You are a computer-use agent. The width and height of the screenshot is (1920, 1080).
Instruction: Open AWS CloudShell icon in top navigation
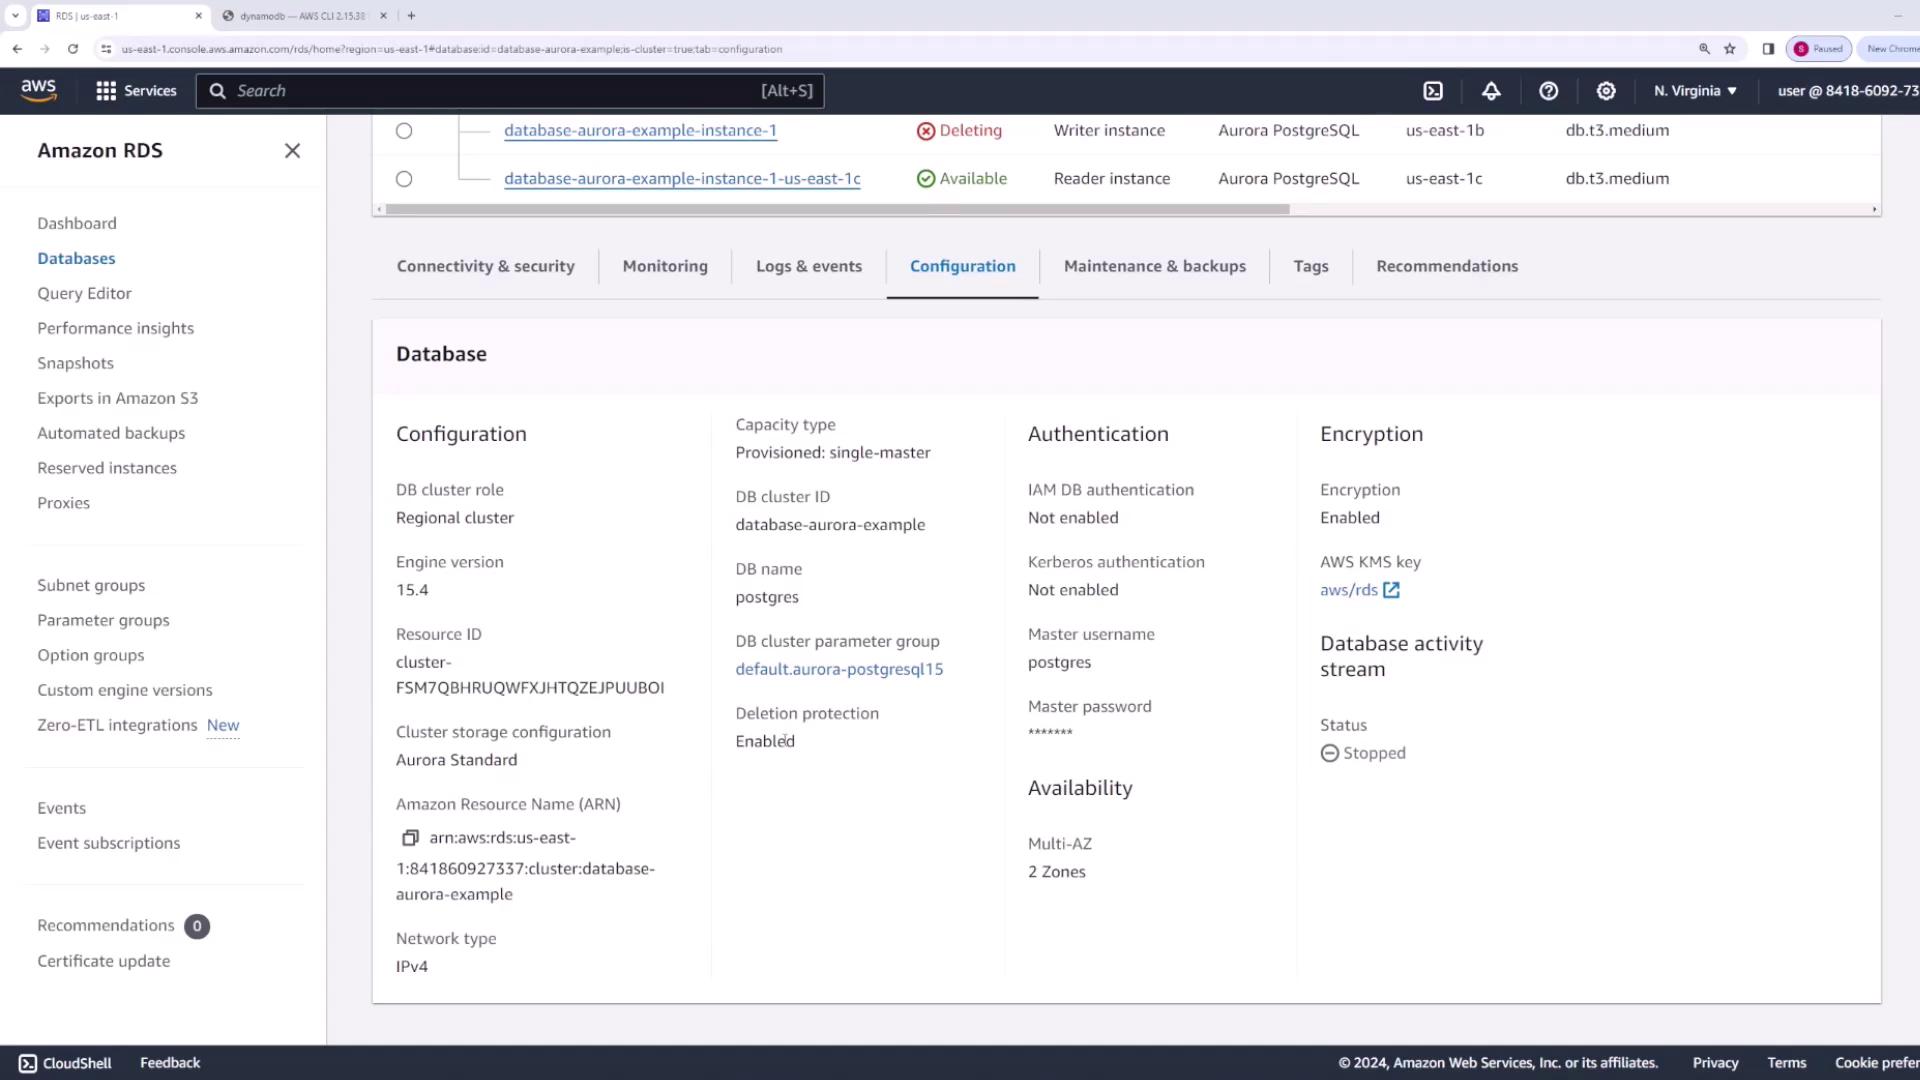point(1433,91)
